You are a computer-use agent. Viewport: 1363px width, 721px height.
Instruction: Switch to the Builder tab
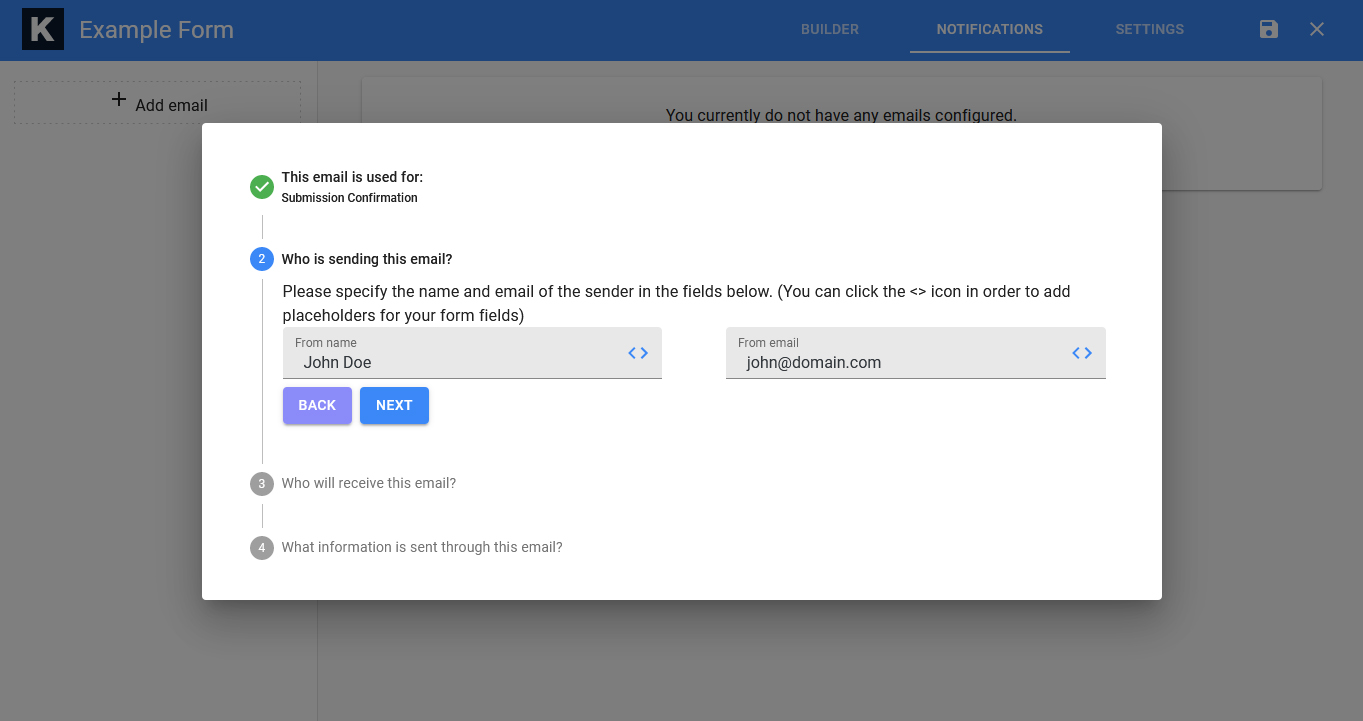(830, 29)
